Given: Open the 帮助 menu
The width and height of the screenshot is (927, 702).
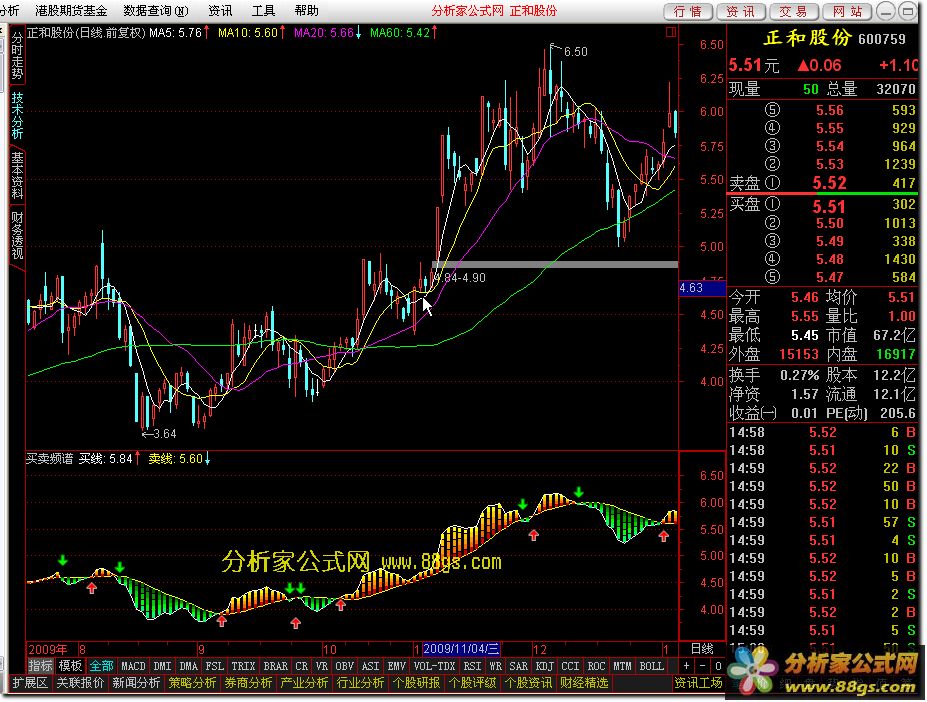Looking at the screenshot, I should 306,11.
